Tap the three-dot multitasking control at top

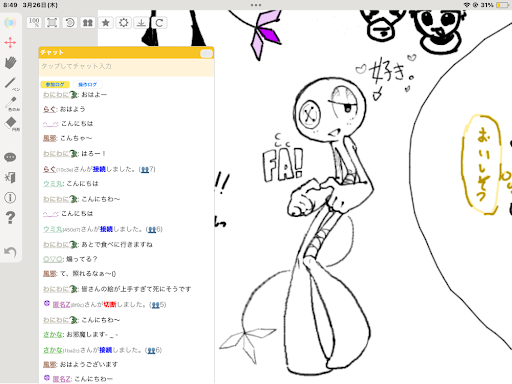tap(256, 5)
